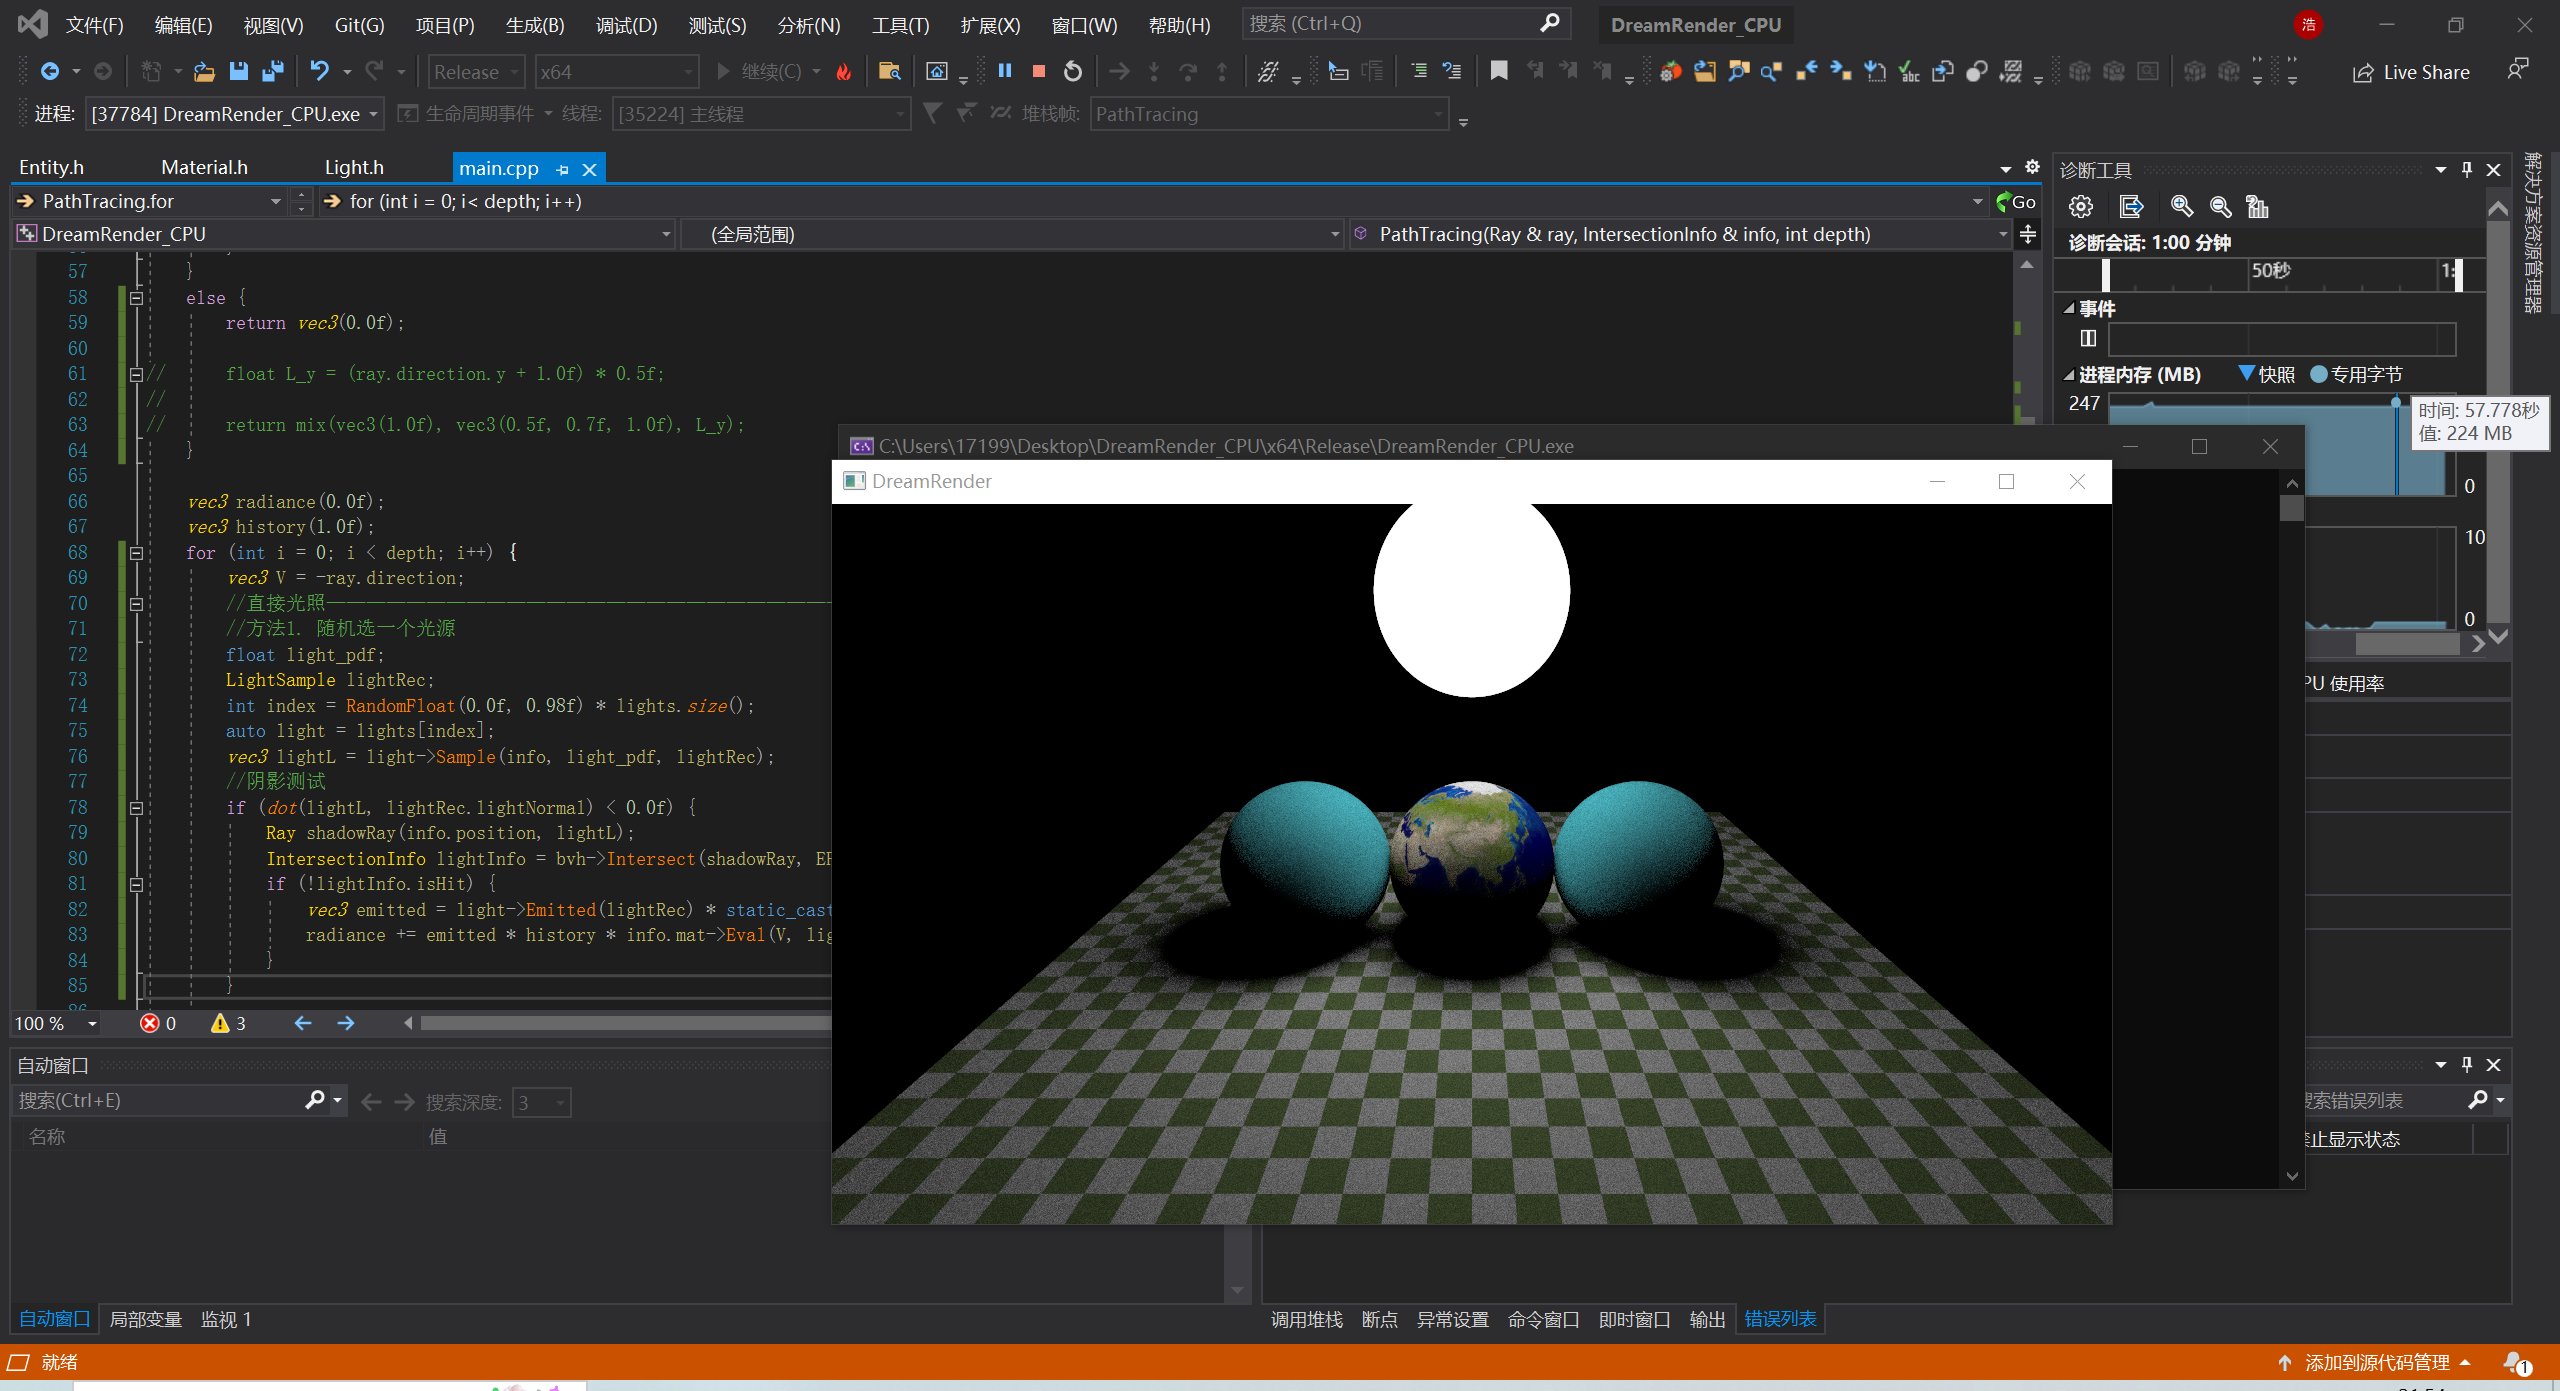Open the 局部变量 tab
Screen dimensions: 2560x1391
(145, 1319)
